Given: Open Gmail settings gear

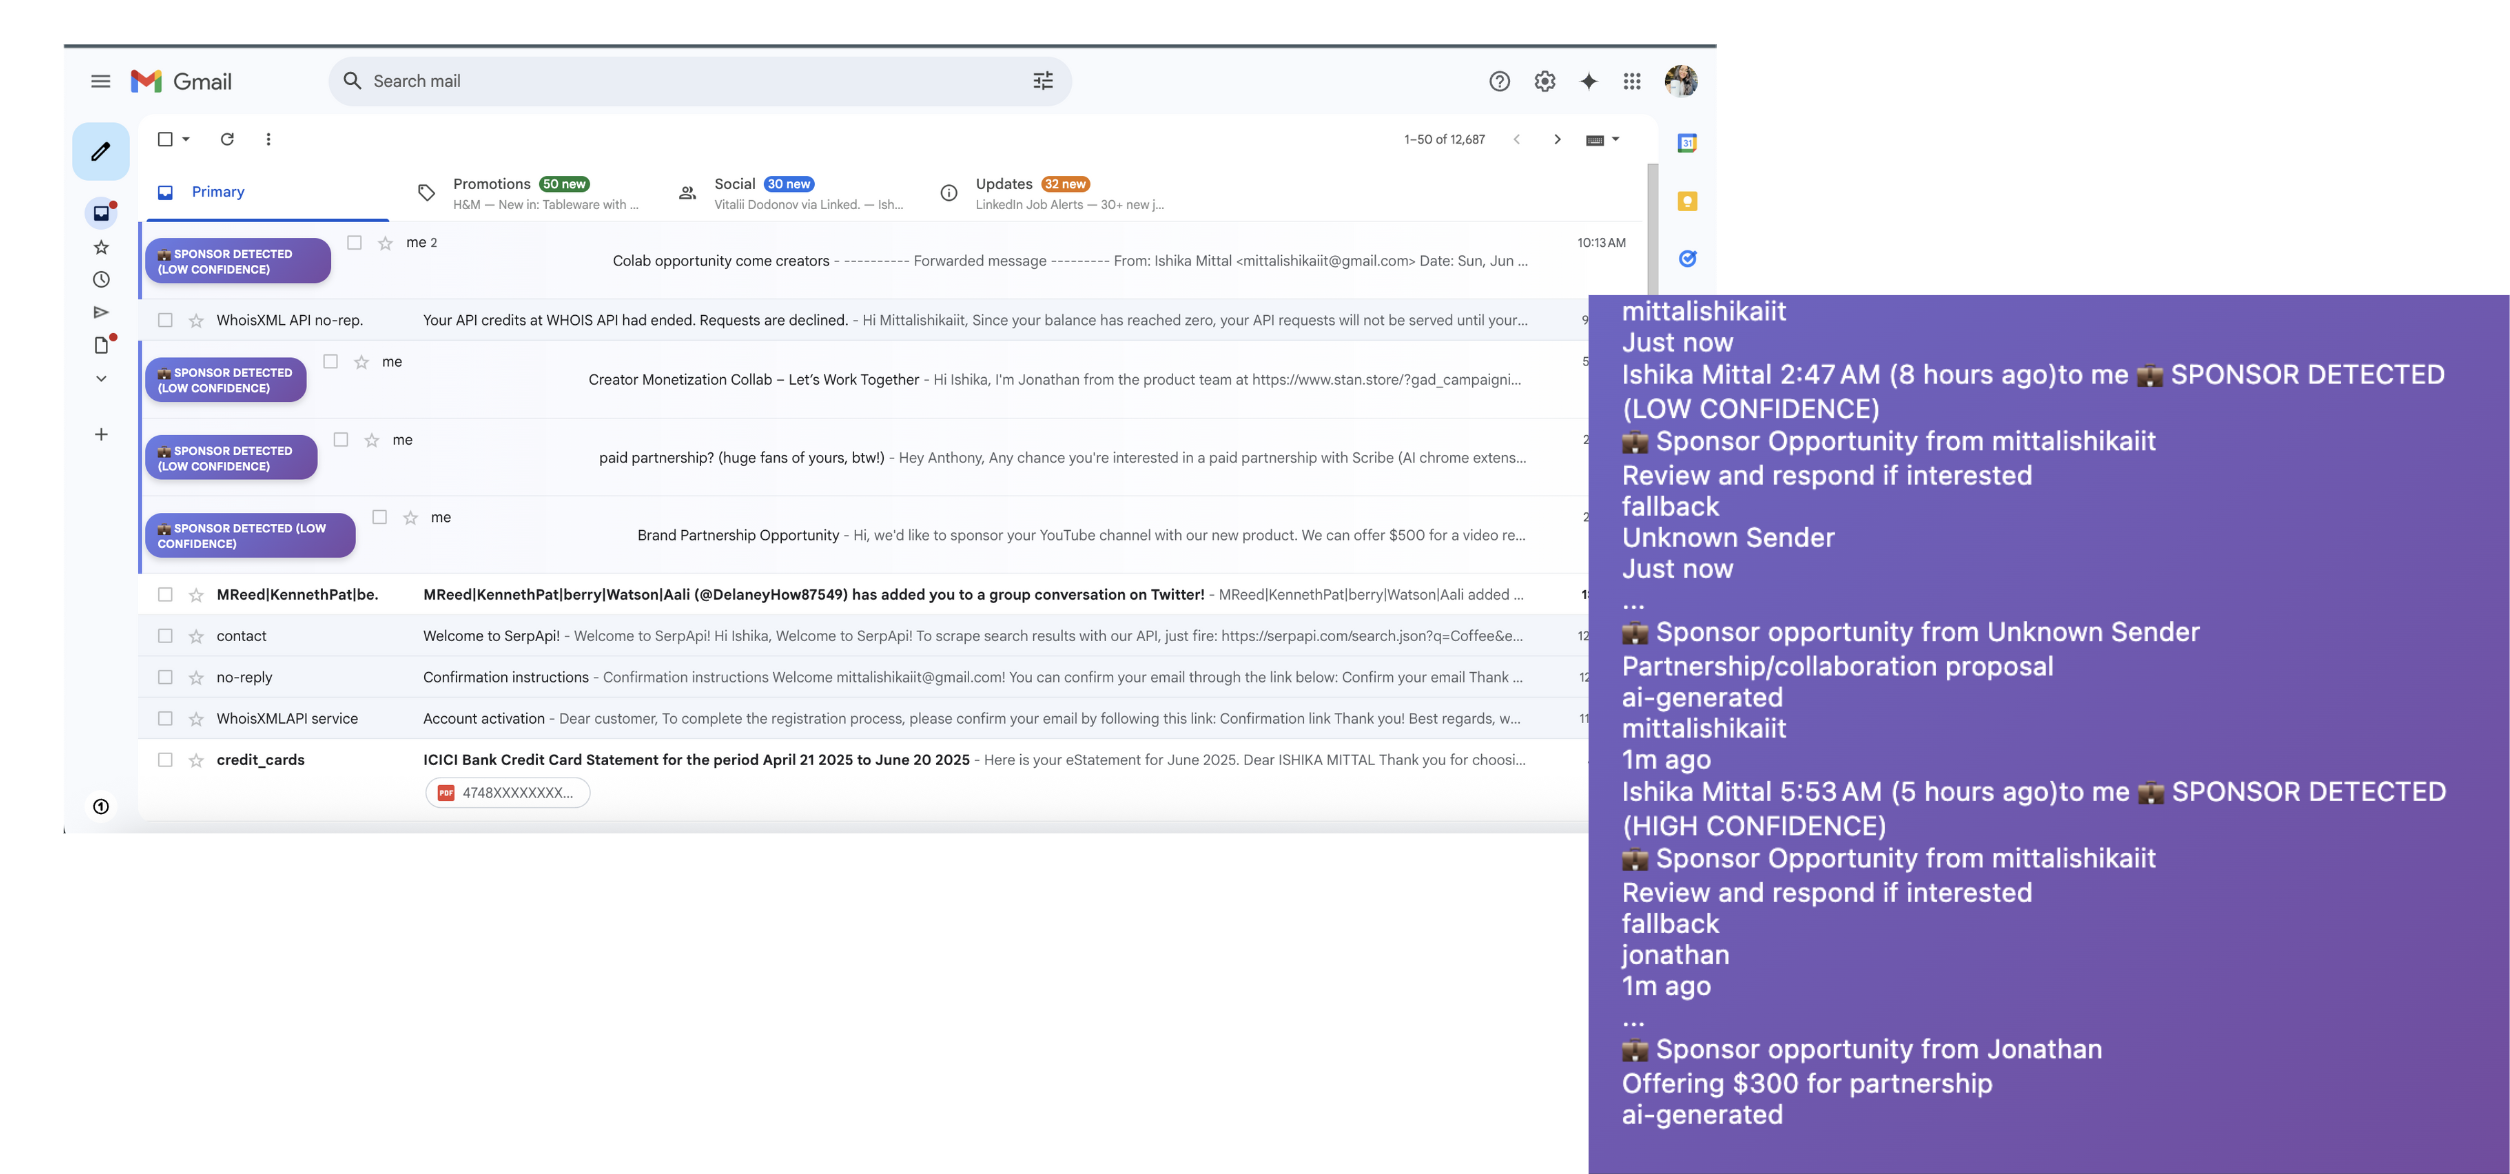Looking at the screenshot, I should 1544,82.
